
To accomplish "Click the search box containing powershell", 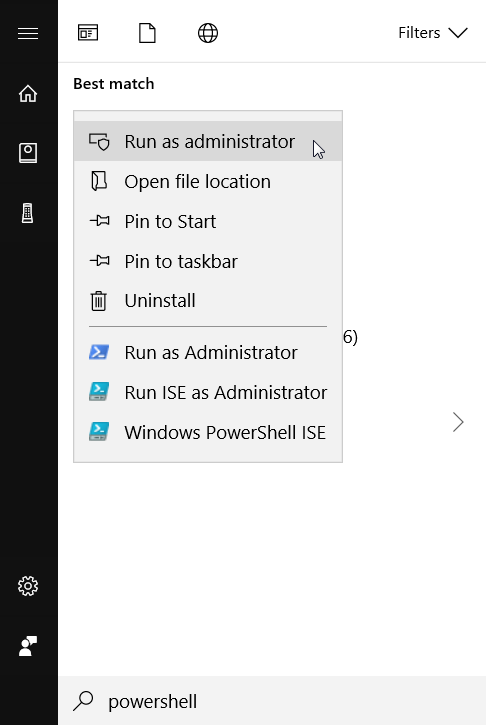I will 272,701.
